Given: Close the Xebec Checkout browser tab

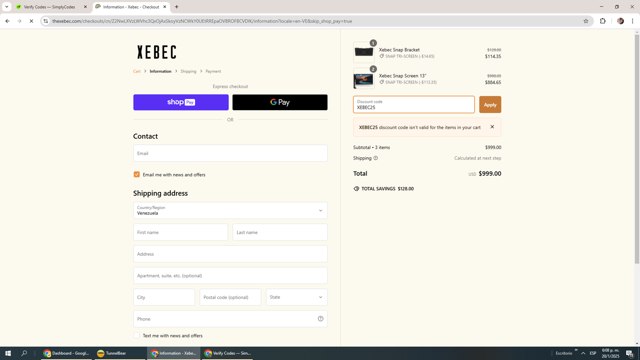Looking at the screenshot, I should (165, 7).
